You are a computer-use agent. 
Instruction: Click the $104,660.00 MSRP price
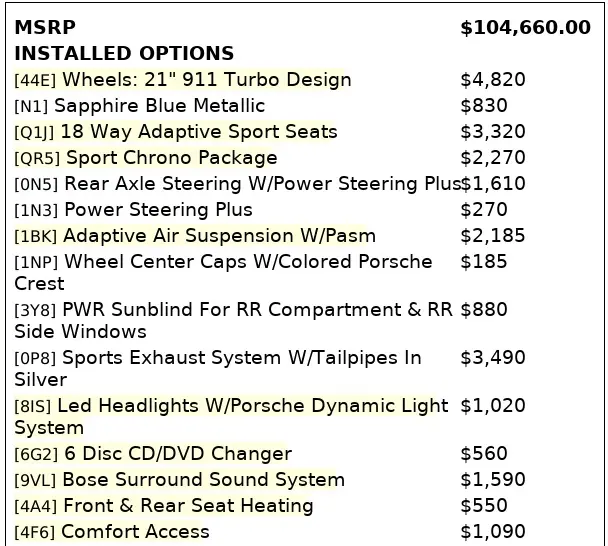[x=525, y=28]
